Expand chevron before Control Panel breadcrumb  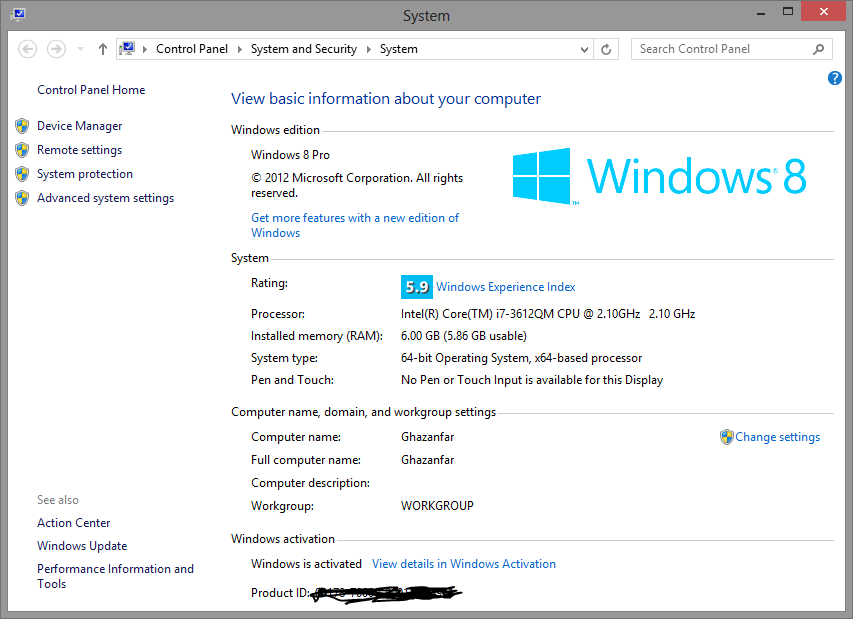pyautogui.click(x=145, y=49)
